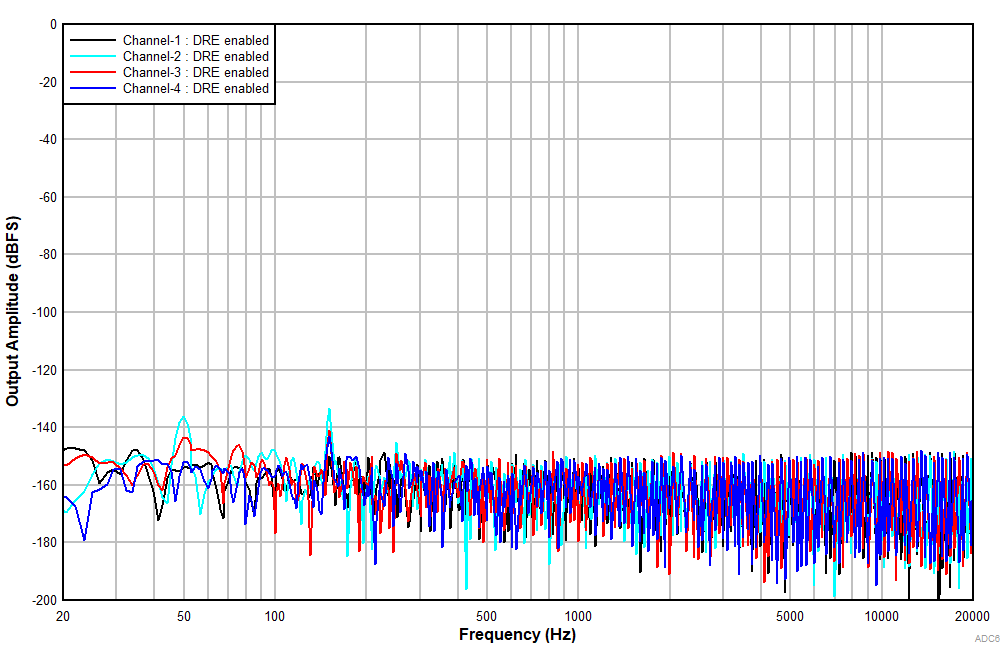Select the Channel-2 cyan legend line sample
The image size is (1008, 652).
[x=95, y=57]
